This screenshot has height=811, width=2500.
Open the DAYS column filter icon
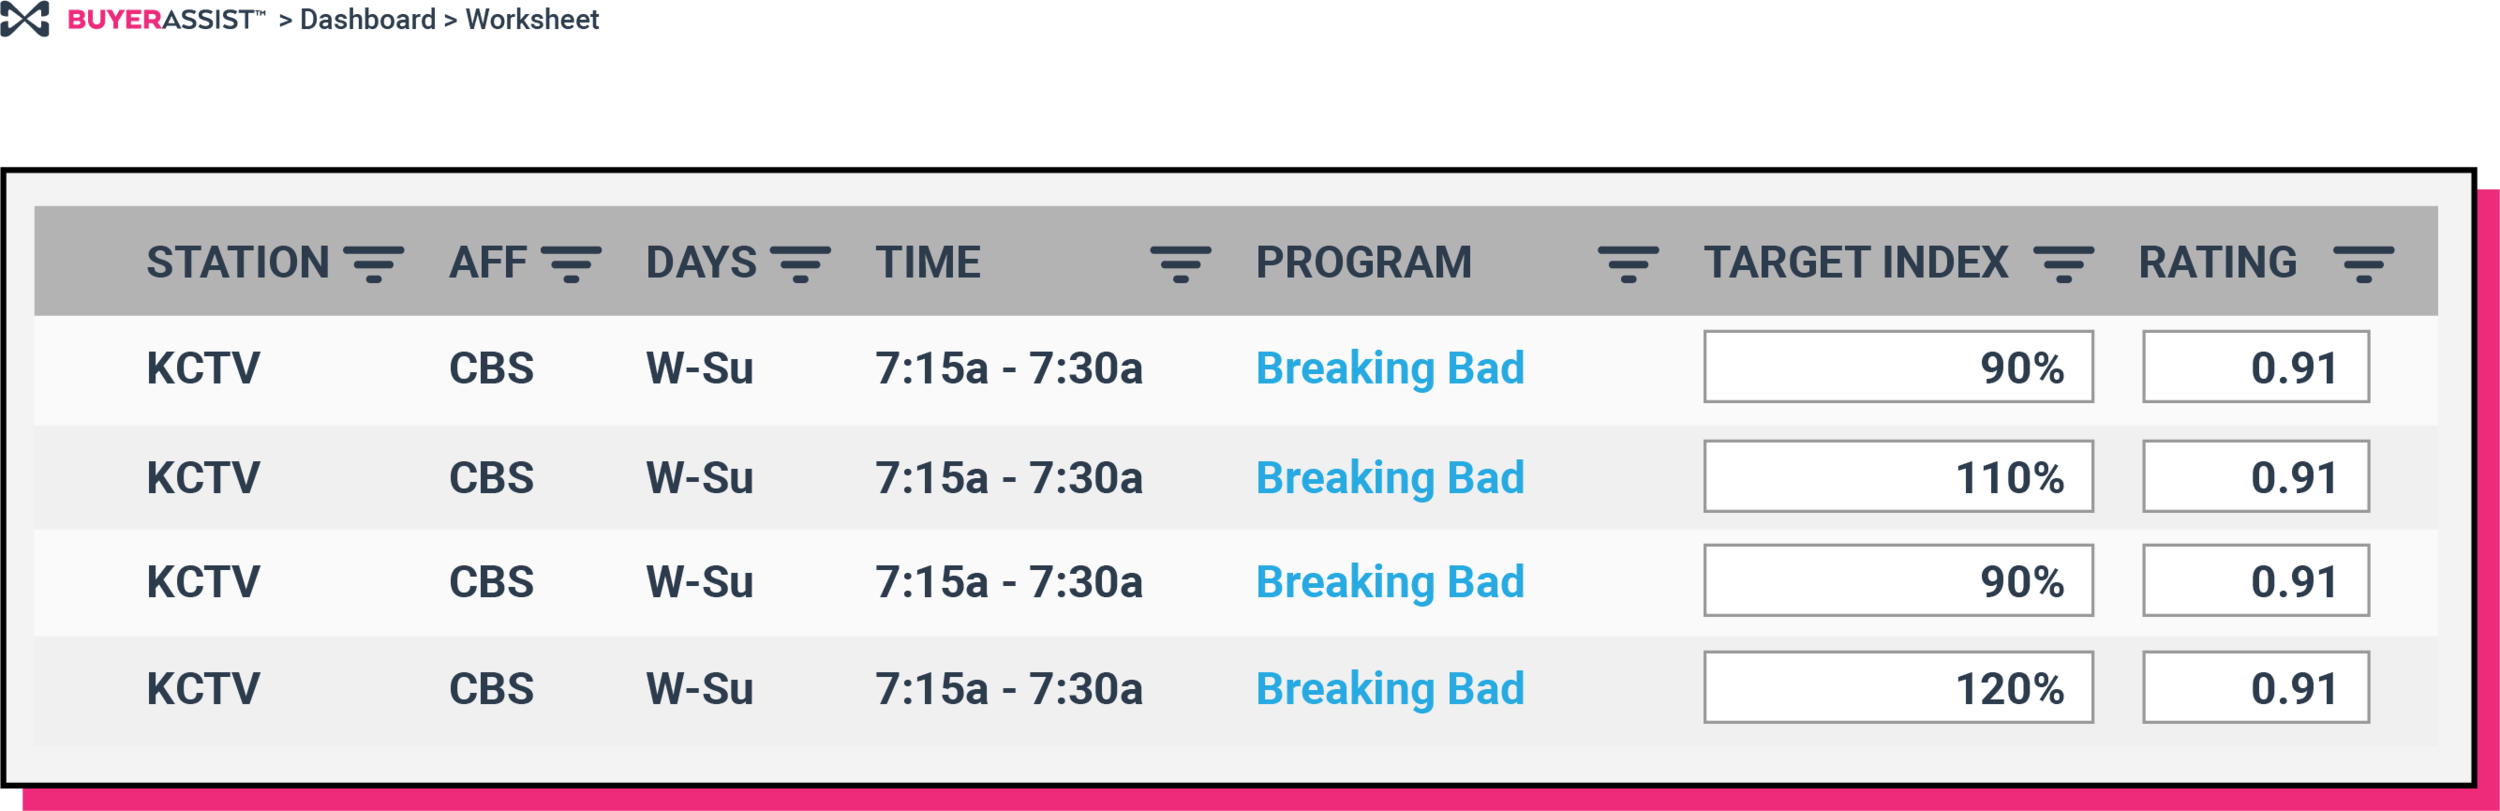coord(800,264)
